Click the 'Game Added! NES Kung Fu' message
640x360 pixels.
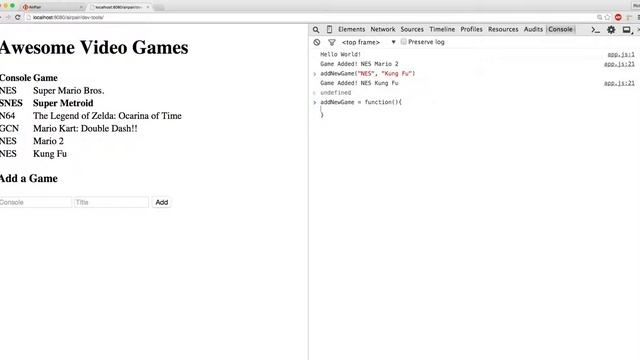[359, 83]
